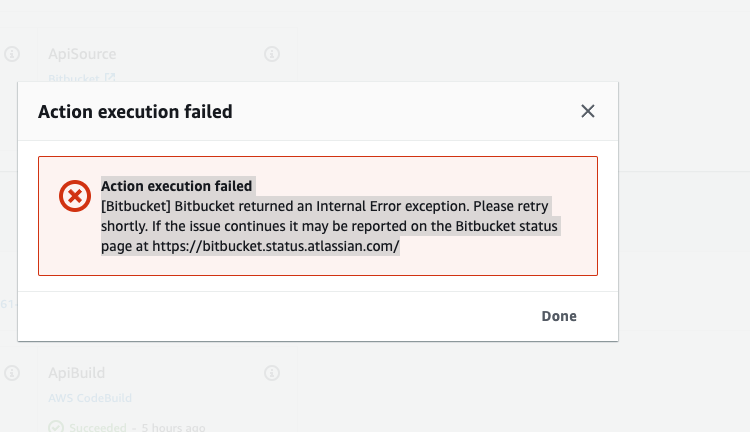
Task: Click the Bitbucket Internal Error message text
Action: [x=329, y=226]
